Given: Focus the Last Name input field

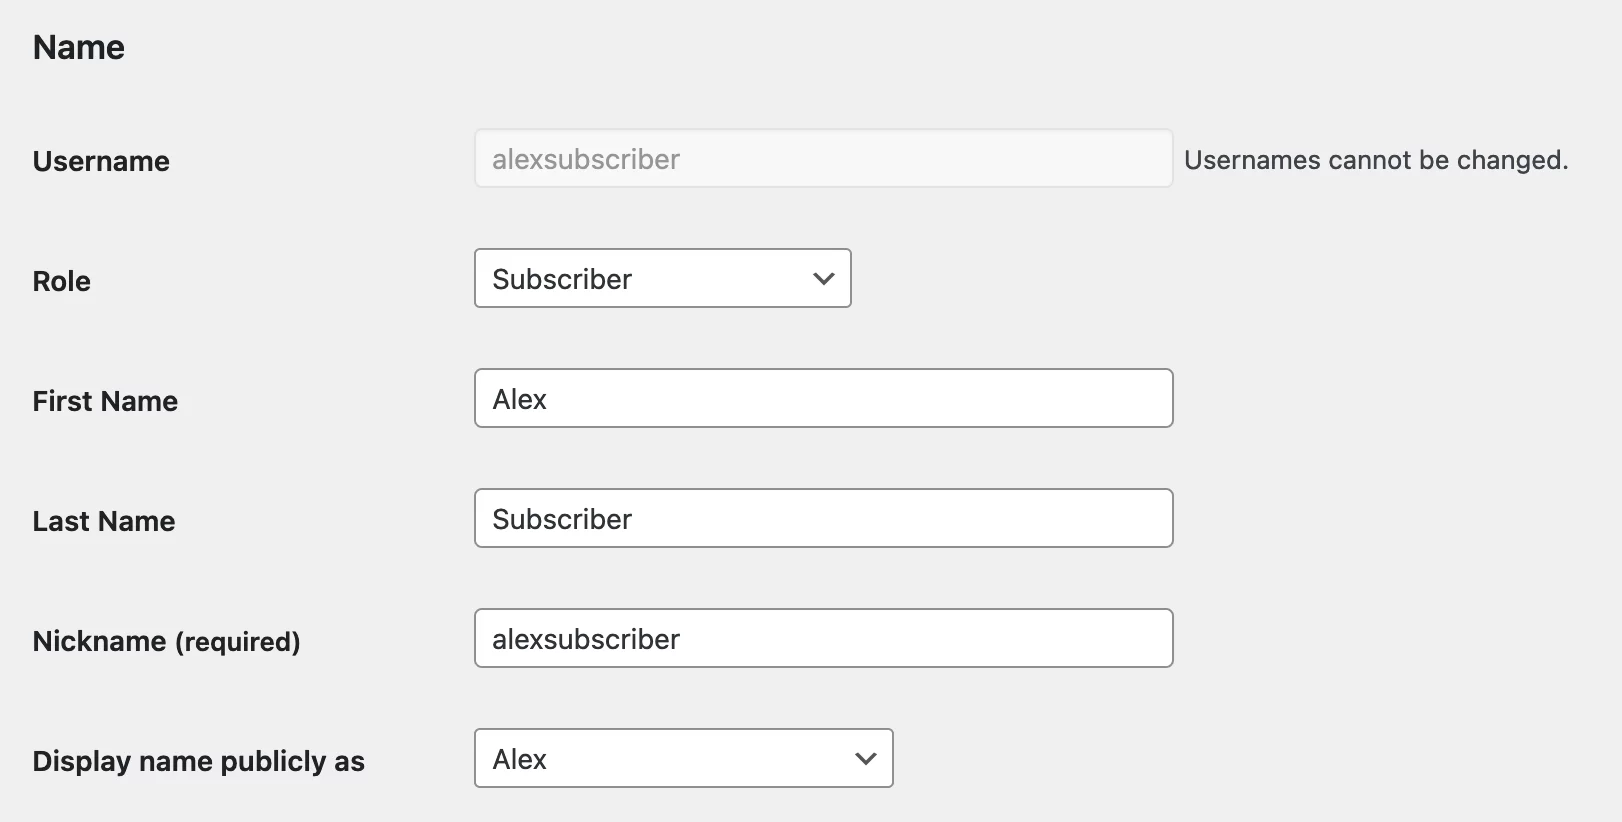Looking at the screenshot, I should (824, 518).
